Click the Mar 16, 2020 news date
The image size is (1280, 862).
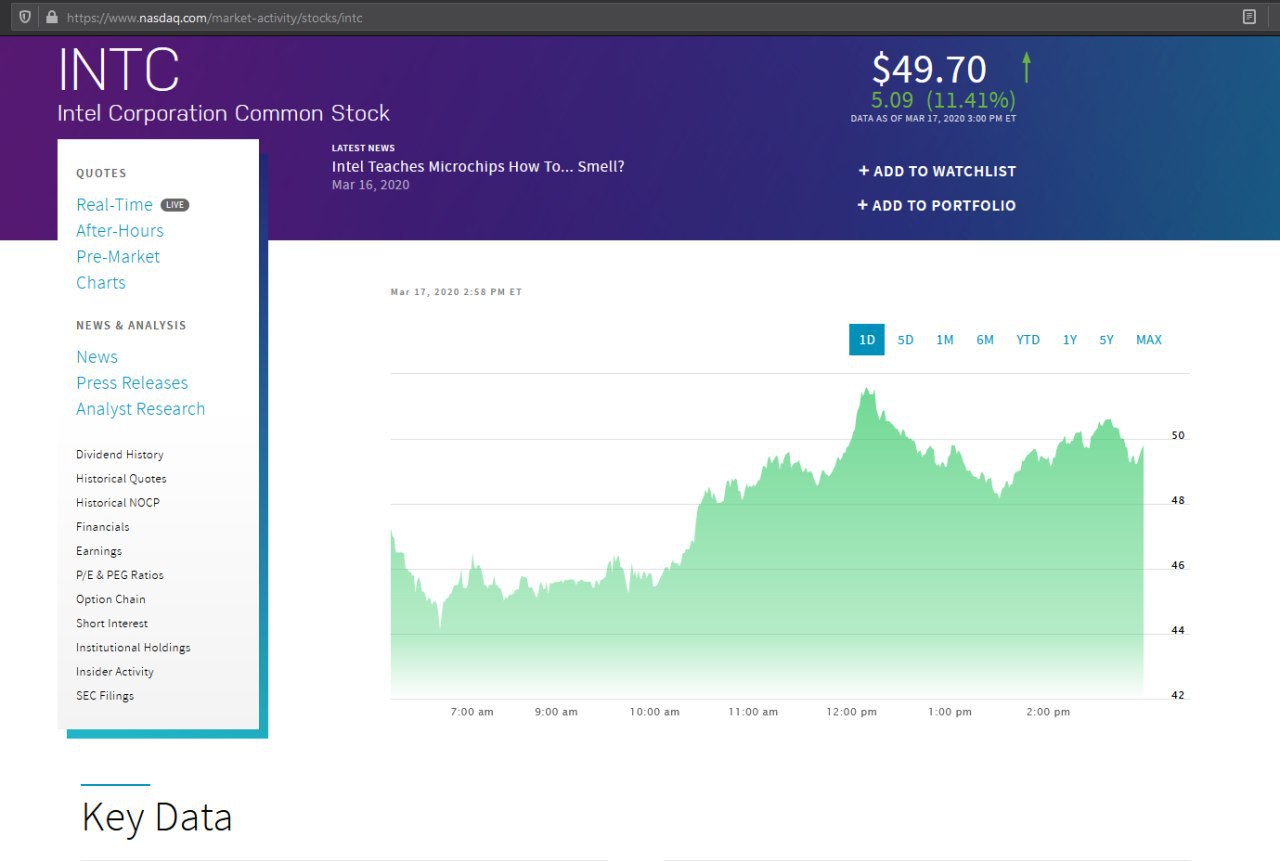click(371, 185)
